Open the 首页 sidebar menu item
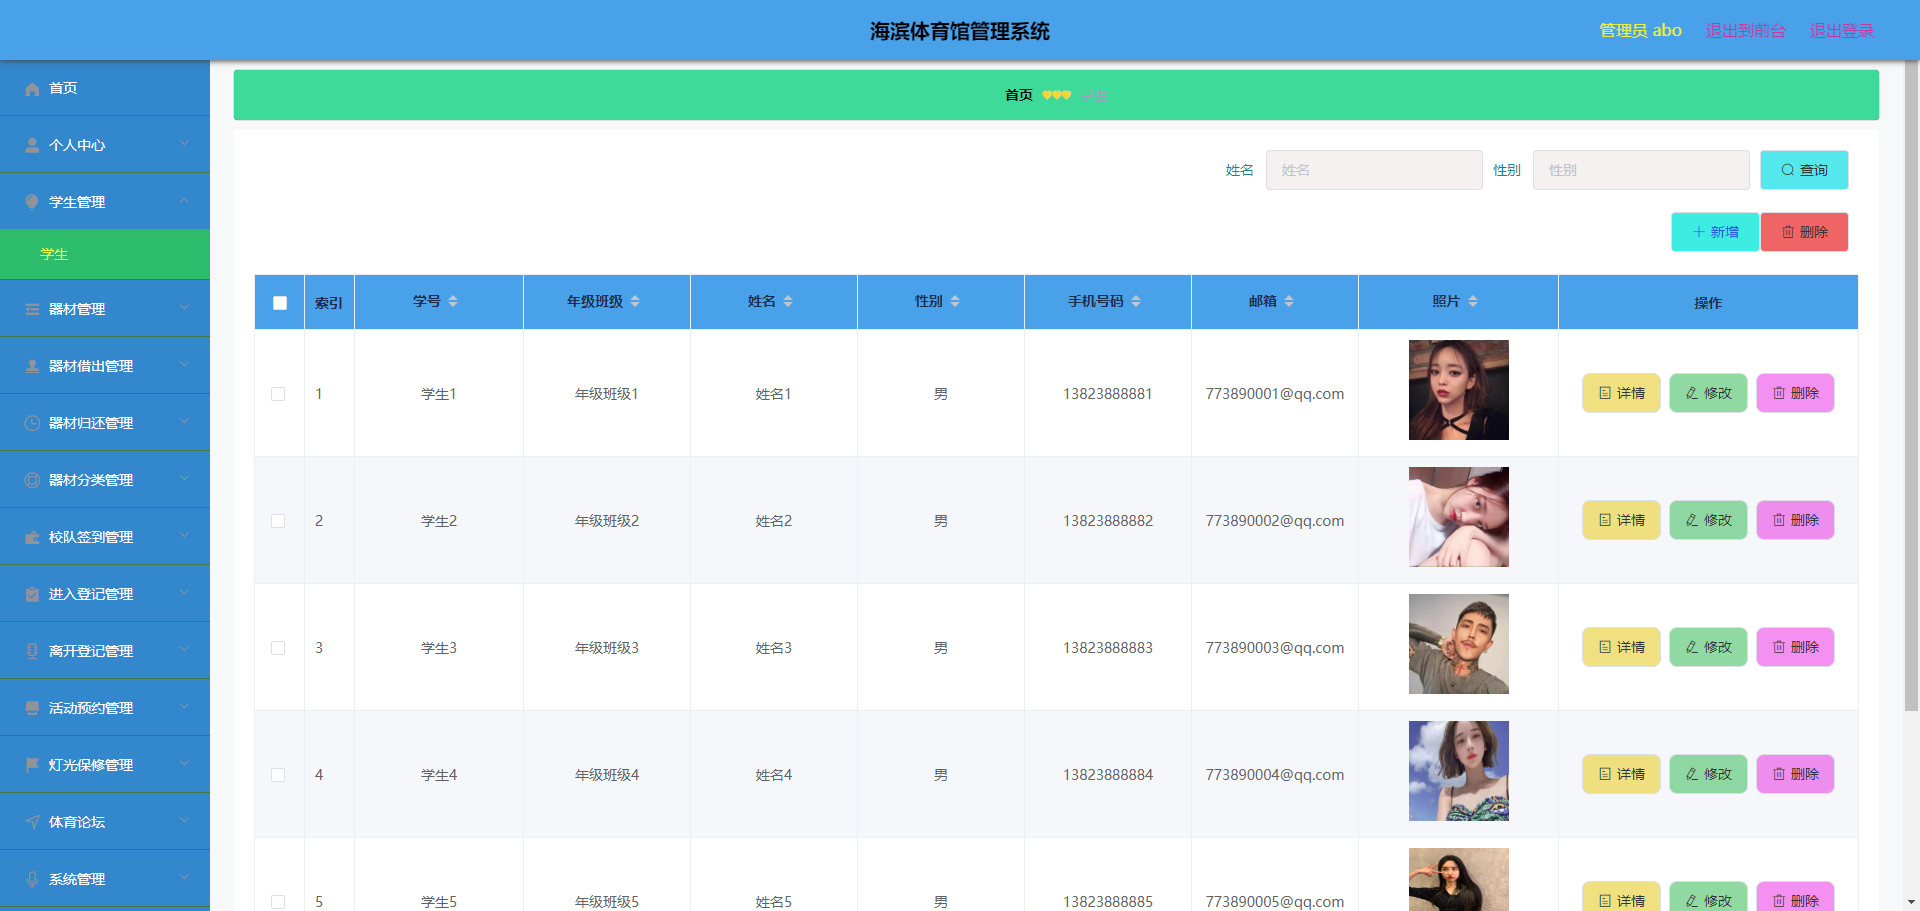Screen dimensions: 1920x911 point(105,89)
